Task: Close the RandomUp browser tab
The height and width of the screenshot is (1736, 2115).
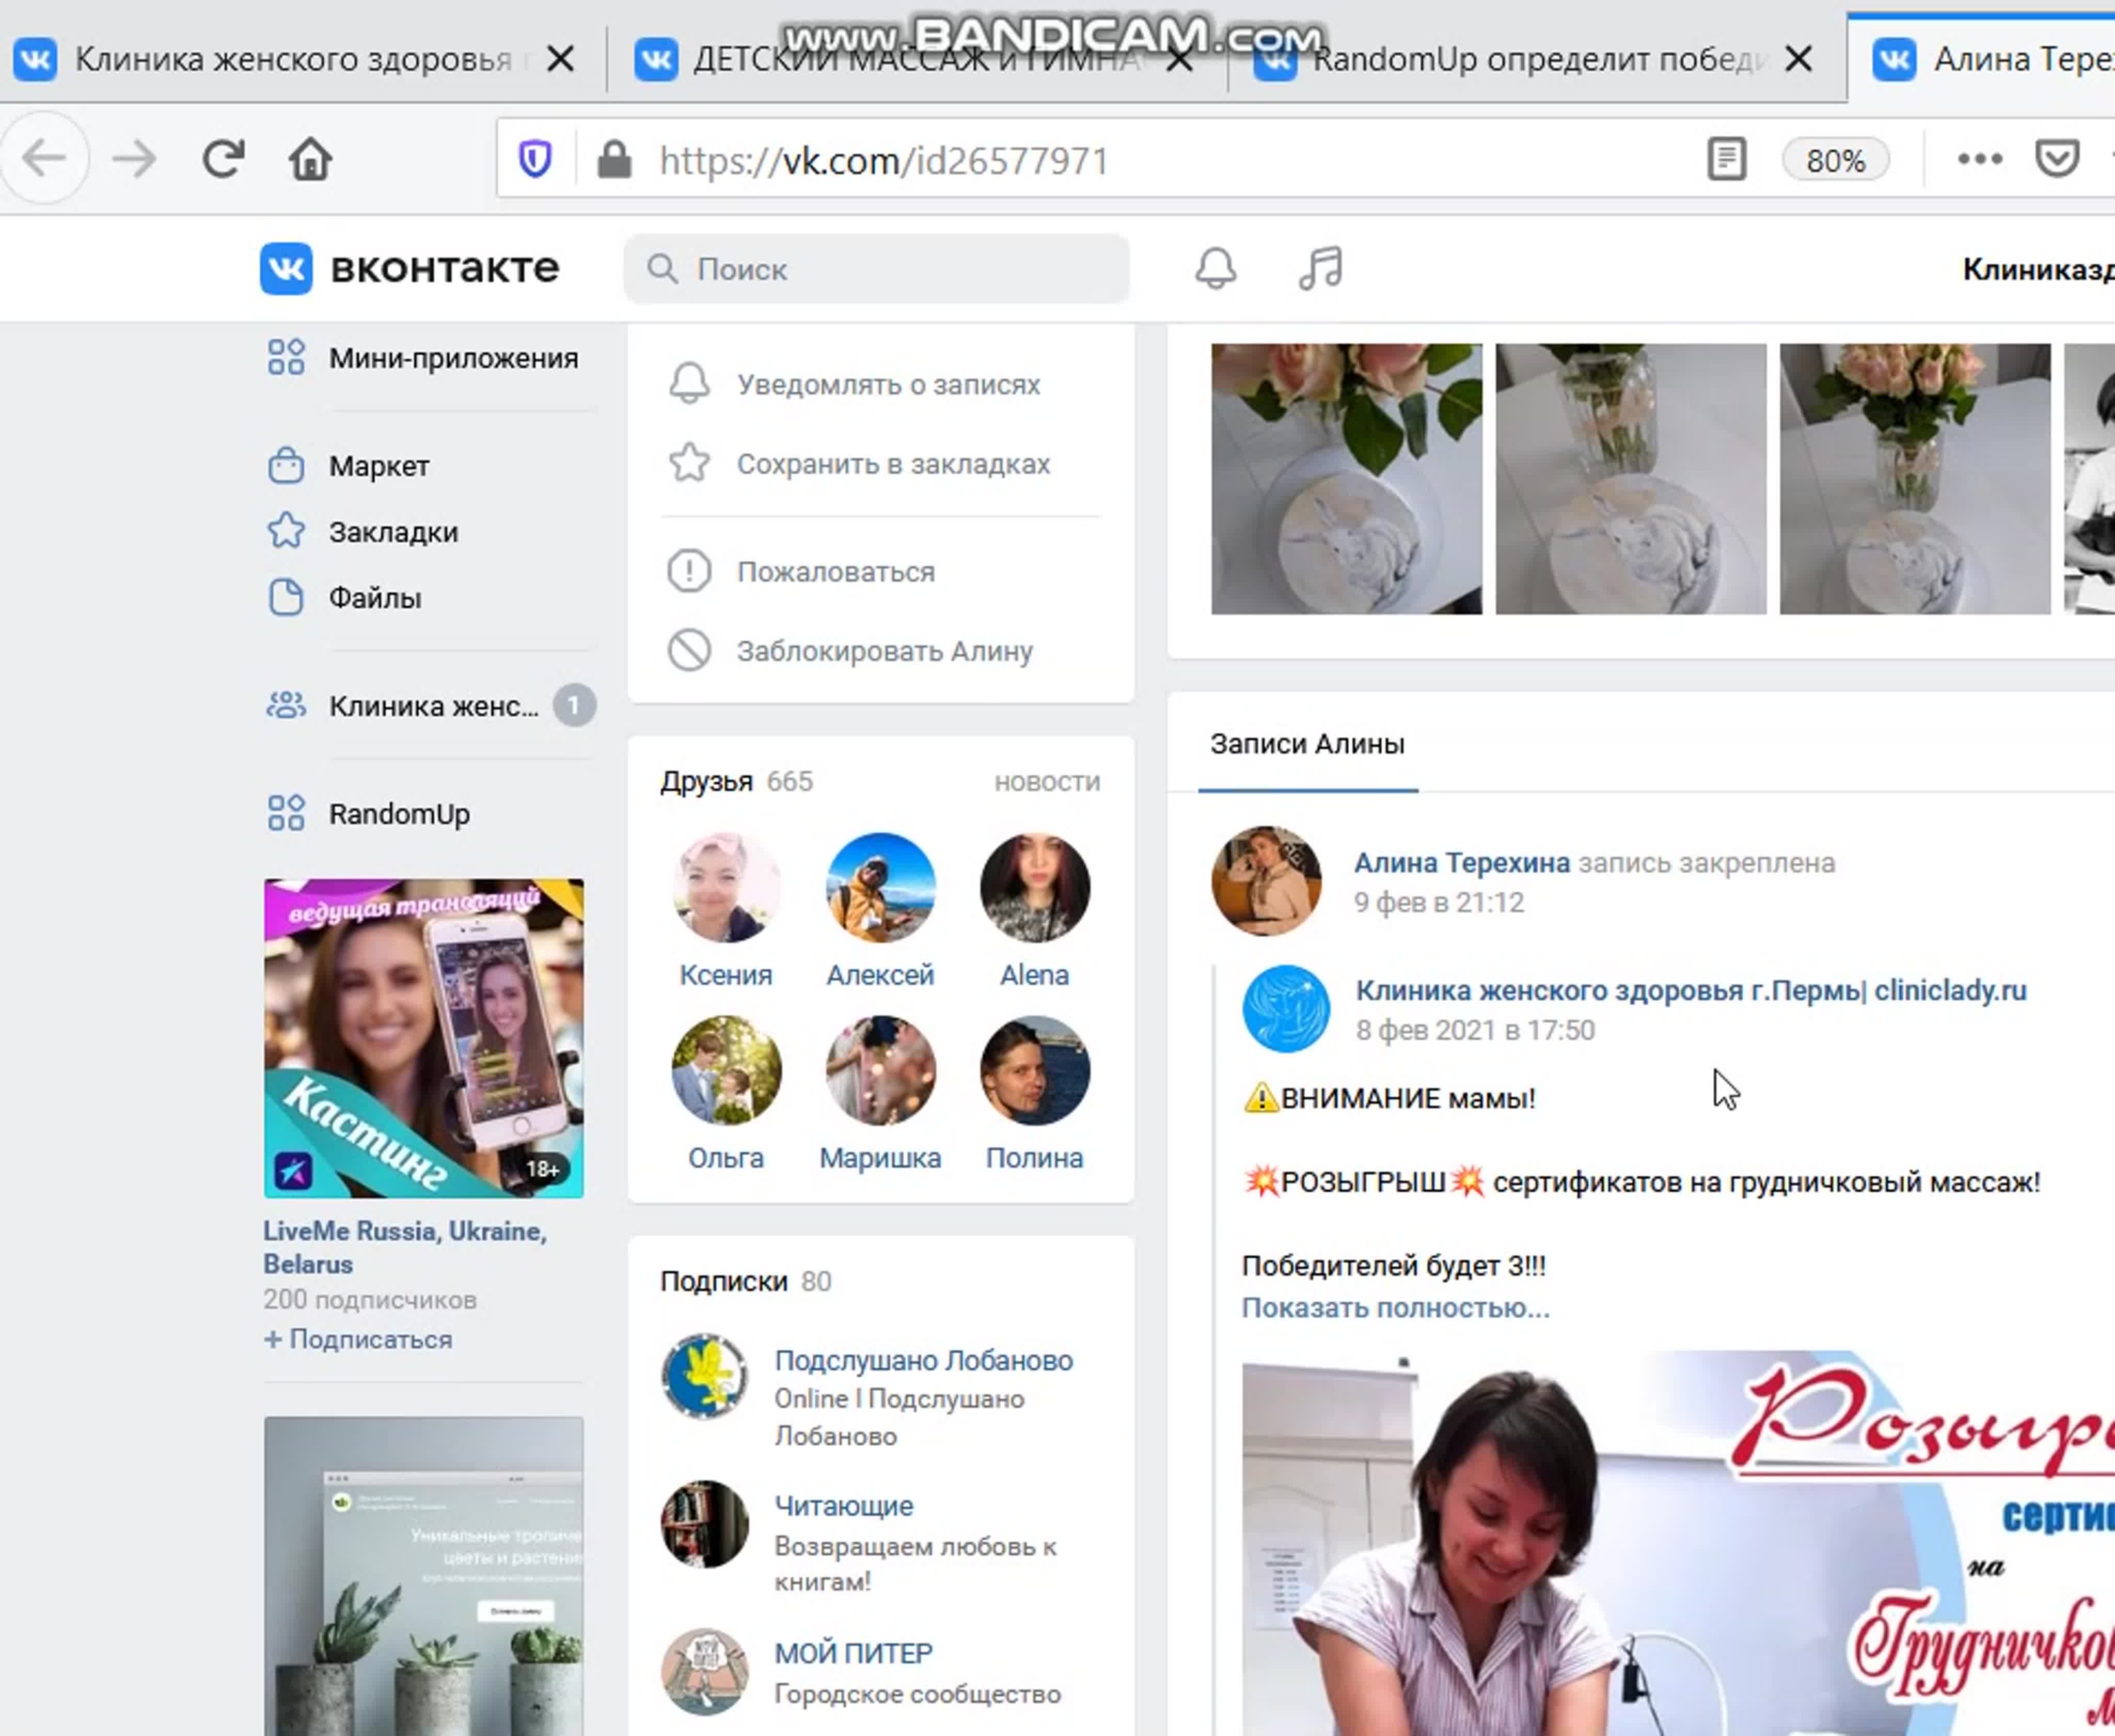Action: 1799,59
